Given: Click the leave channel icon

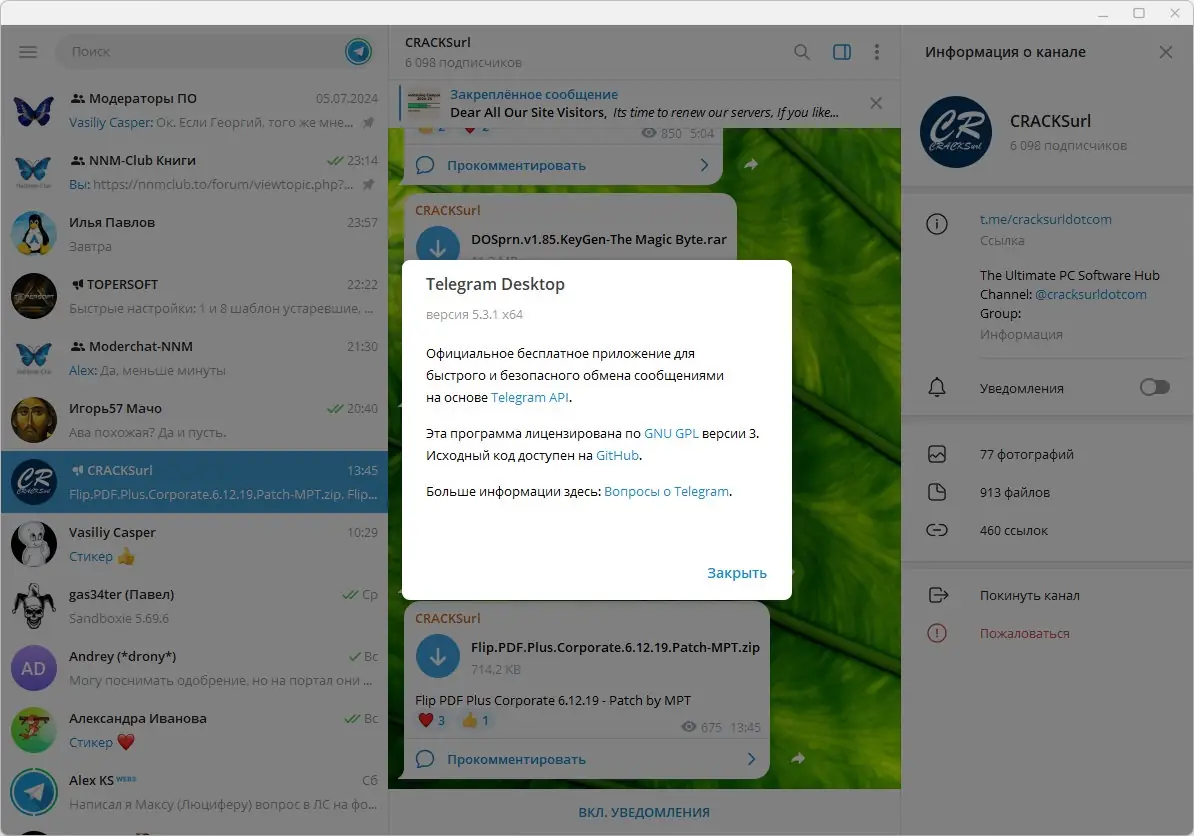Looking at the screenshot, I should pos(938,595).
